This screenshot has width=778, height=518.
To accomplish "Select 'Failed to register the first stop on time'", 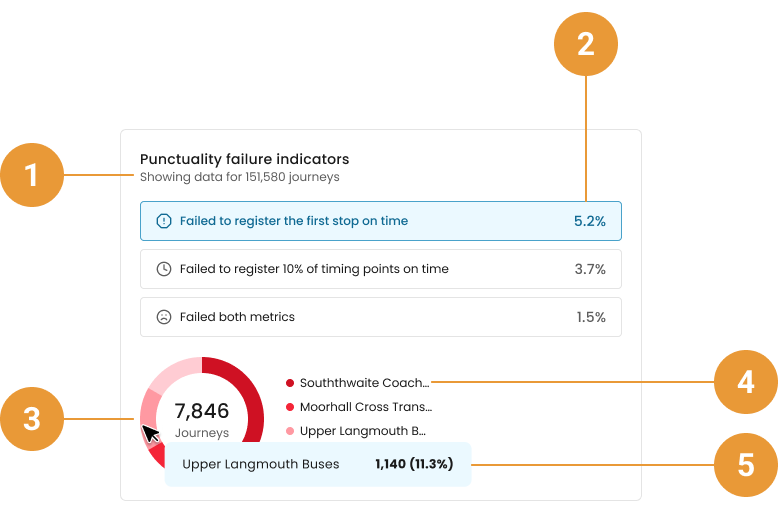I will [381, 221].
